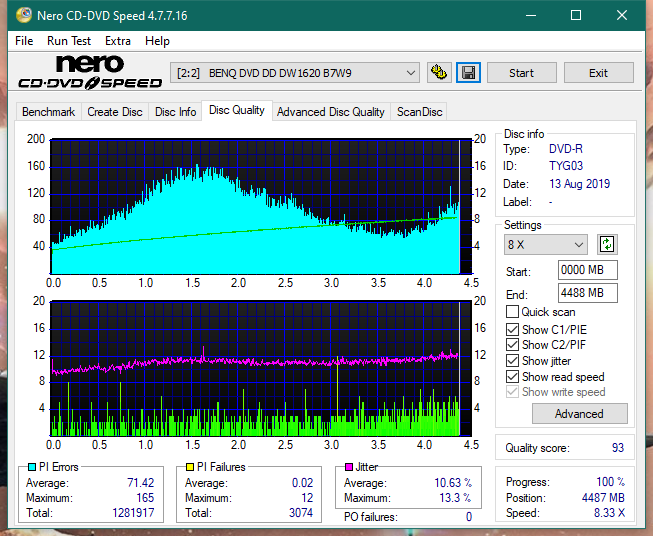Click the Exit button

(598, 73)
